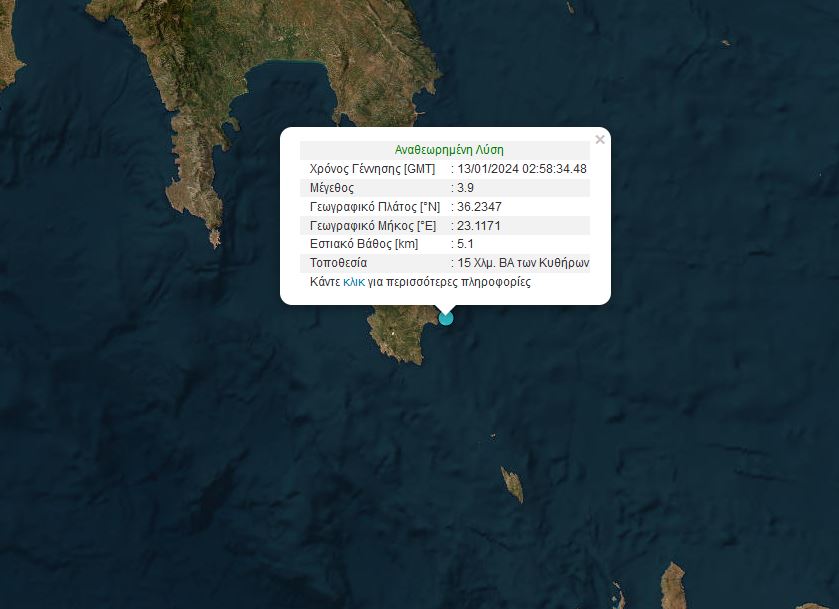Image resolution: width=839 pixels, height=609 pixels.
Task: Click the latitude value 36.2347
Action: [479, 207]
